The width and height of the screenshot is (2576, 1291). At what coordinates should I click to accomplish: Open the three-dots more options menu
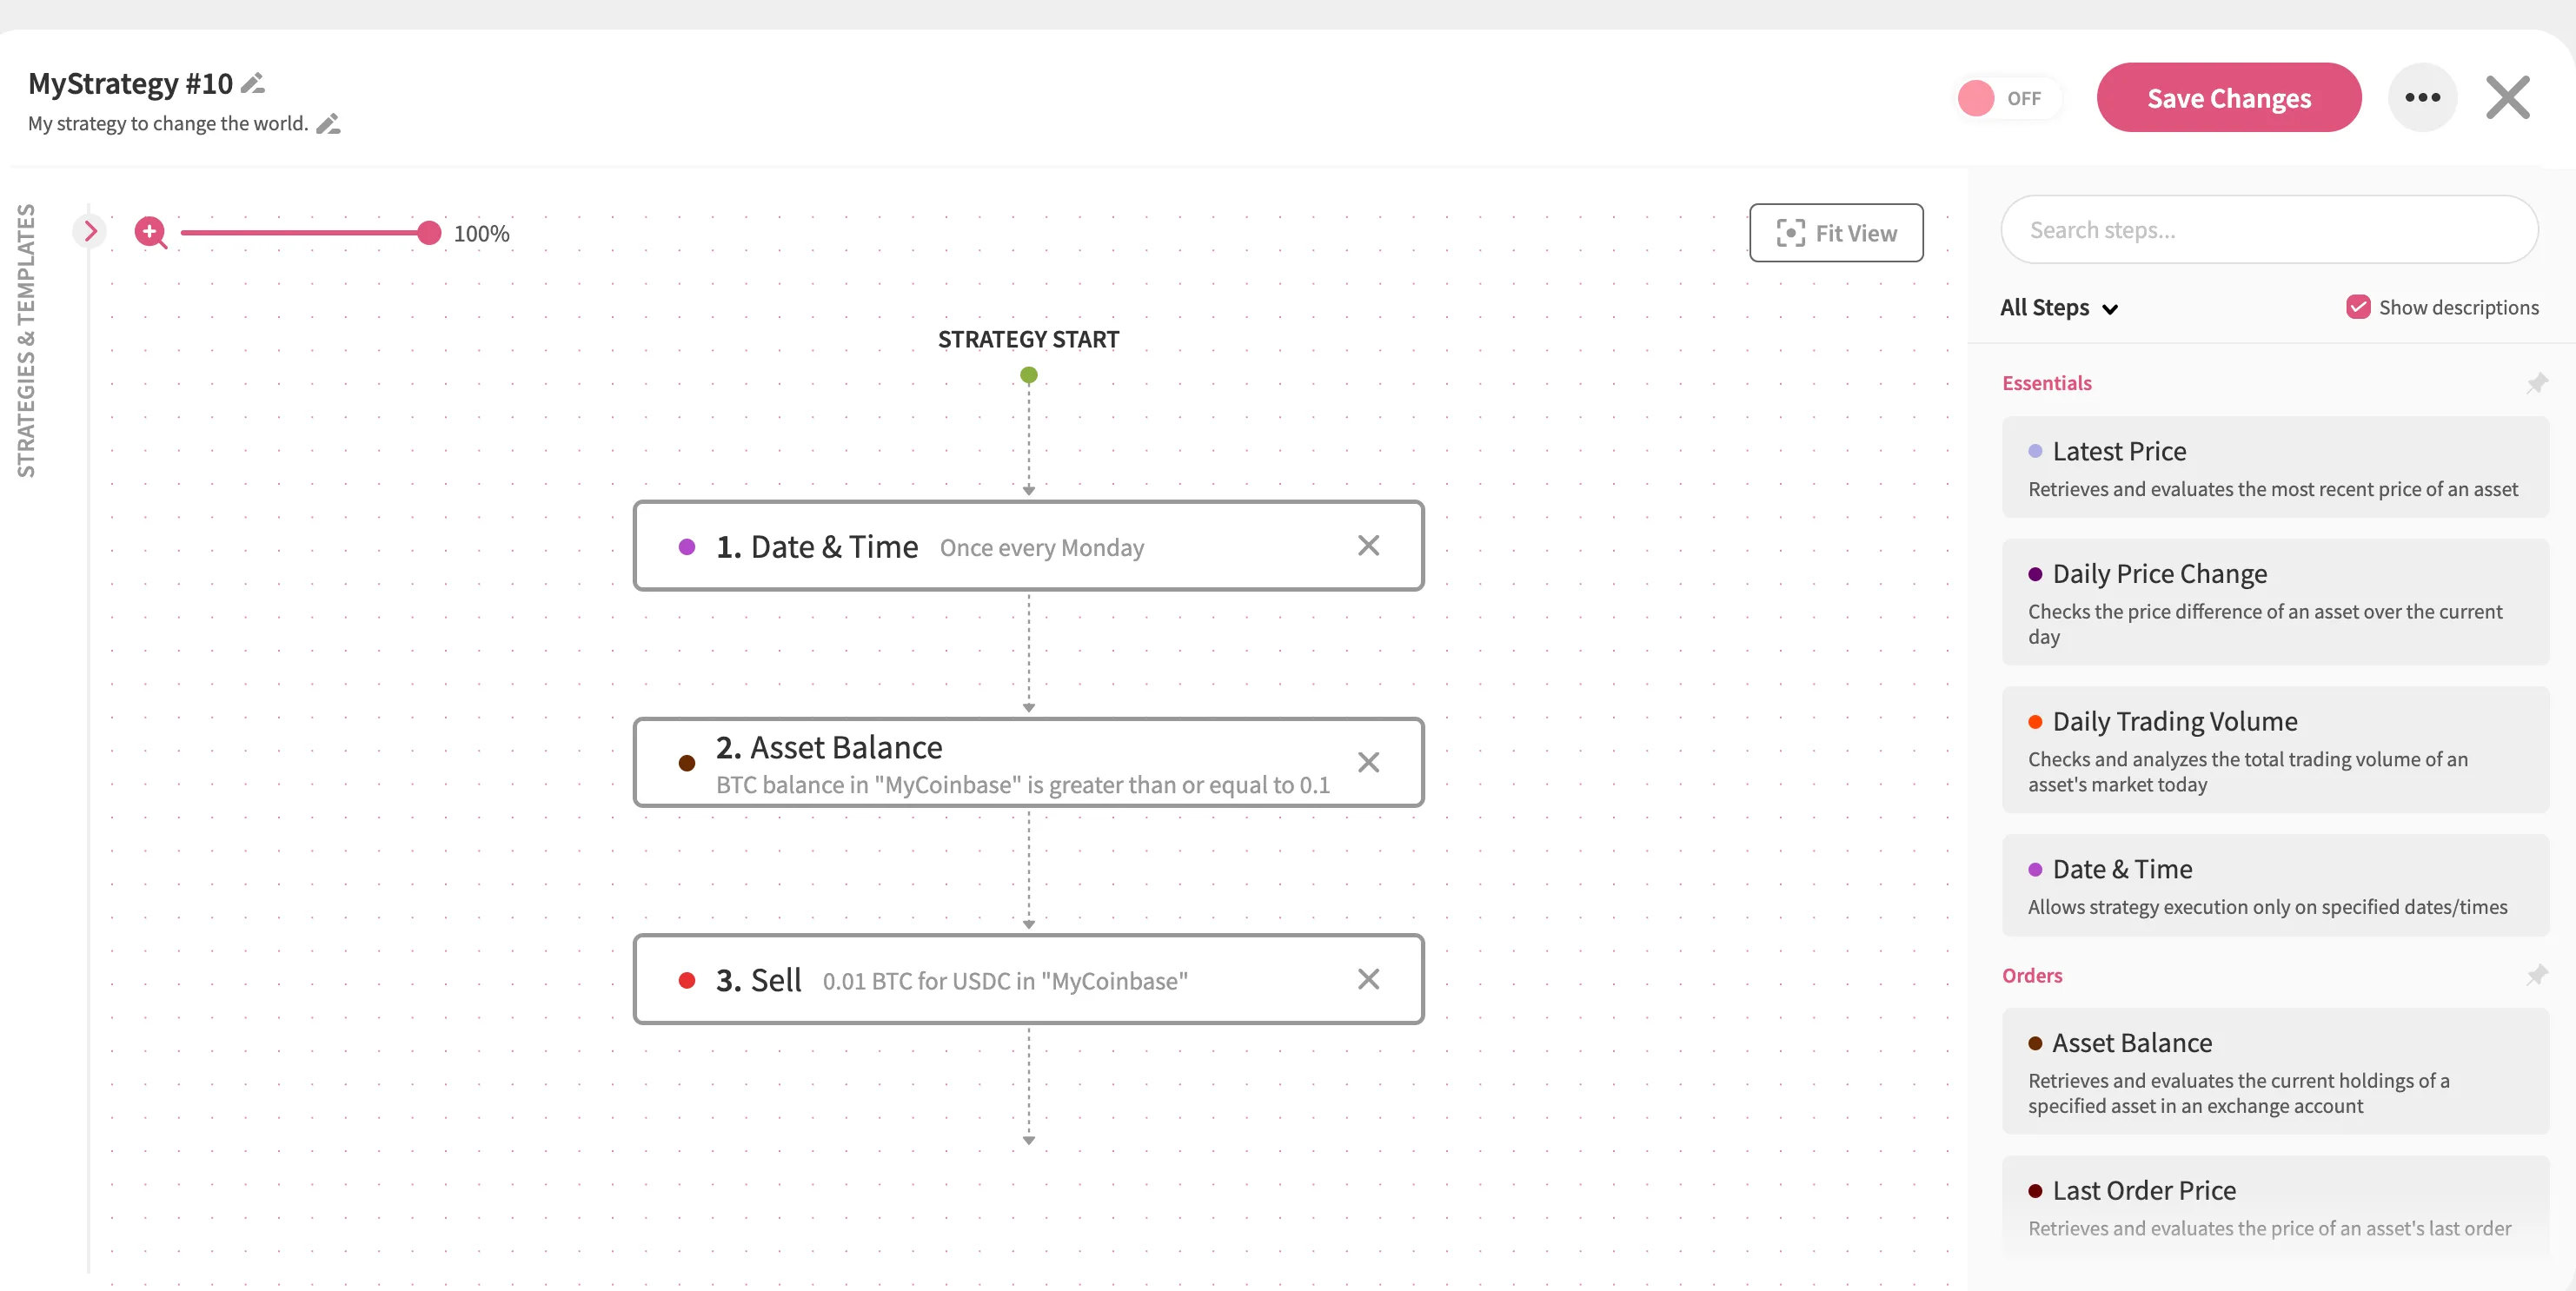(x=2422, y=98)
